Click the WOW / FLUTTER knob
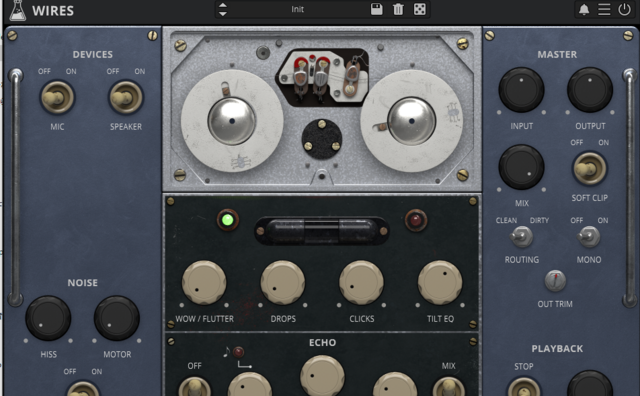This screenshot has height=396, width=640. [204, 283]
